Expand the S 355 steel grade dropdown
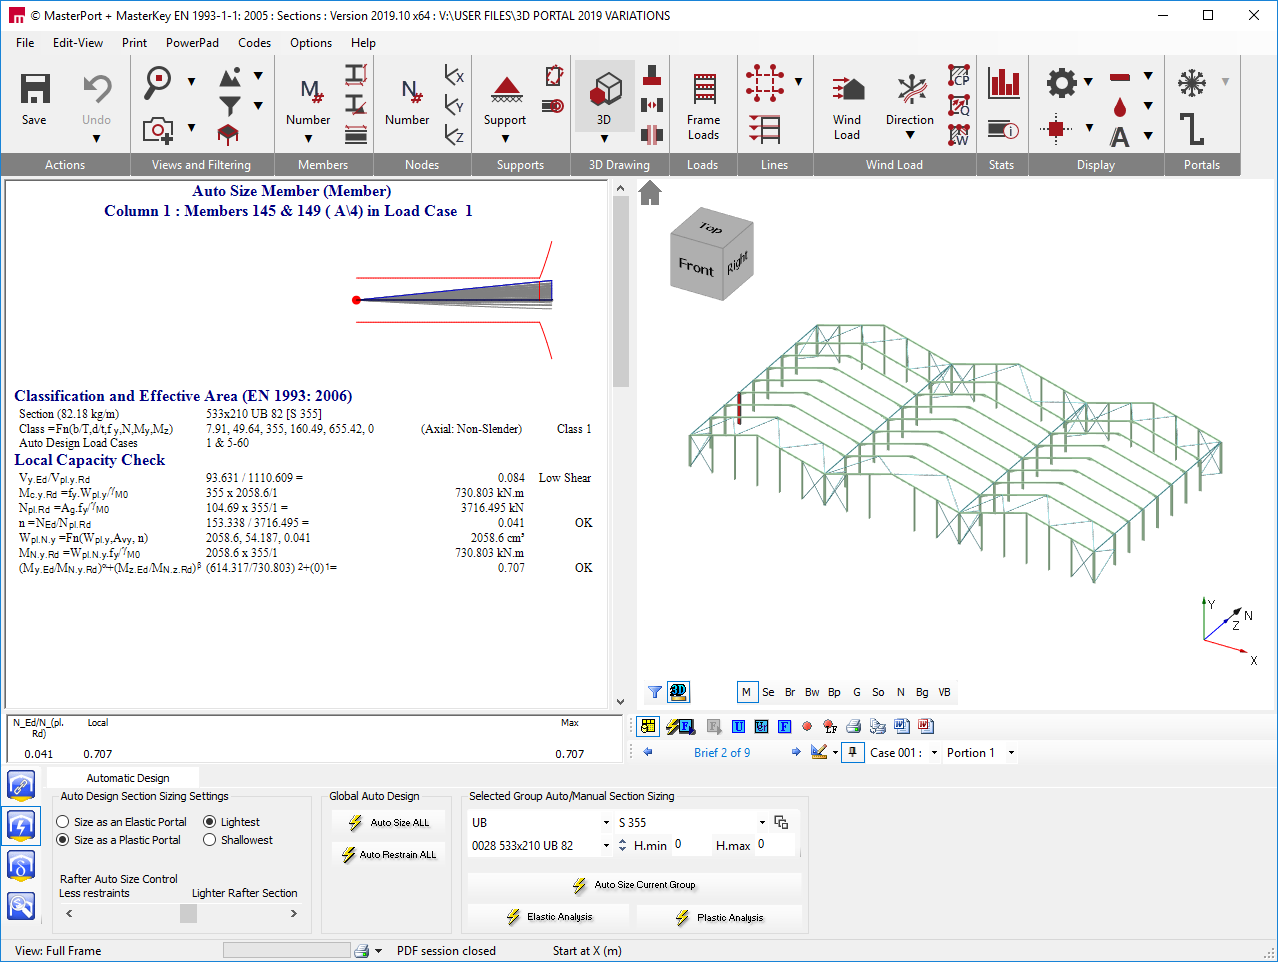 coord(762,823)
